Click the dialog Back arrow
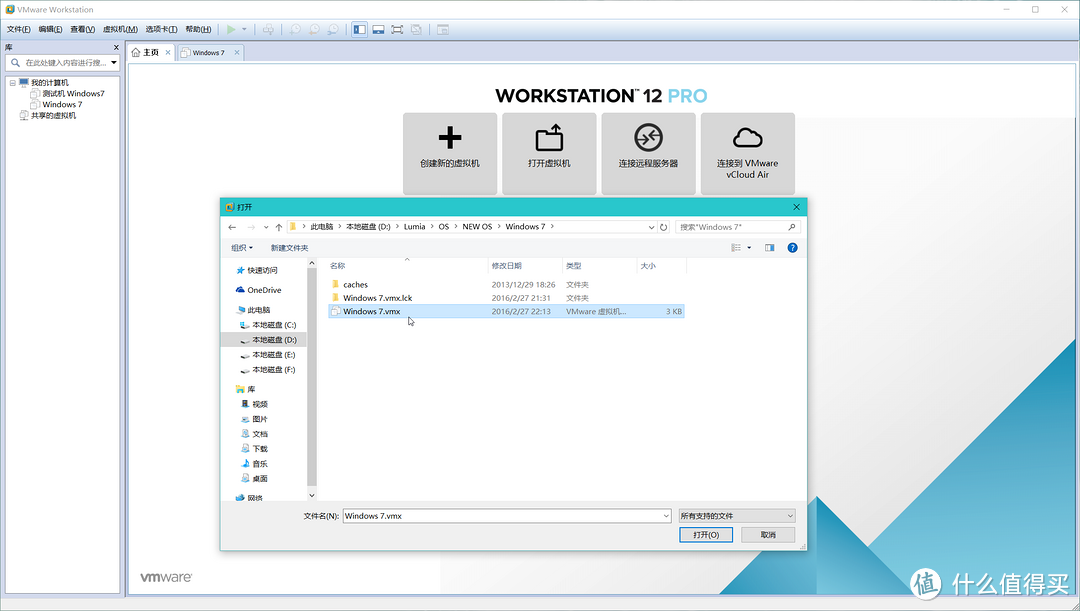The width and height of the screenshot is (1080, 611). pyautogui.click(x=232, y=227)
